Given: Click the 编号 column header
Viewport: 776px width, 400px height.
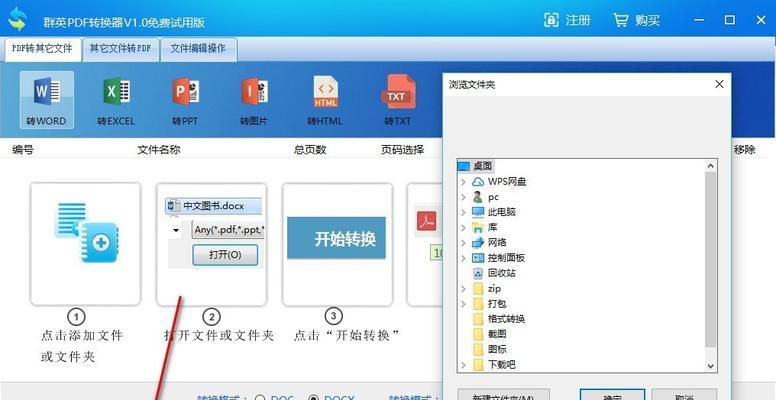Looking at the screenshot, I should click(23, 150).
